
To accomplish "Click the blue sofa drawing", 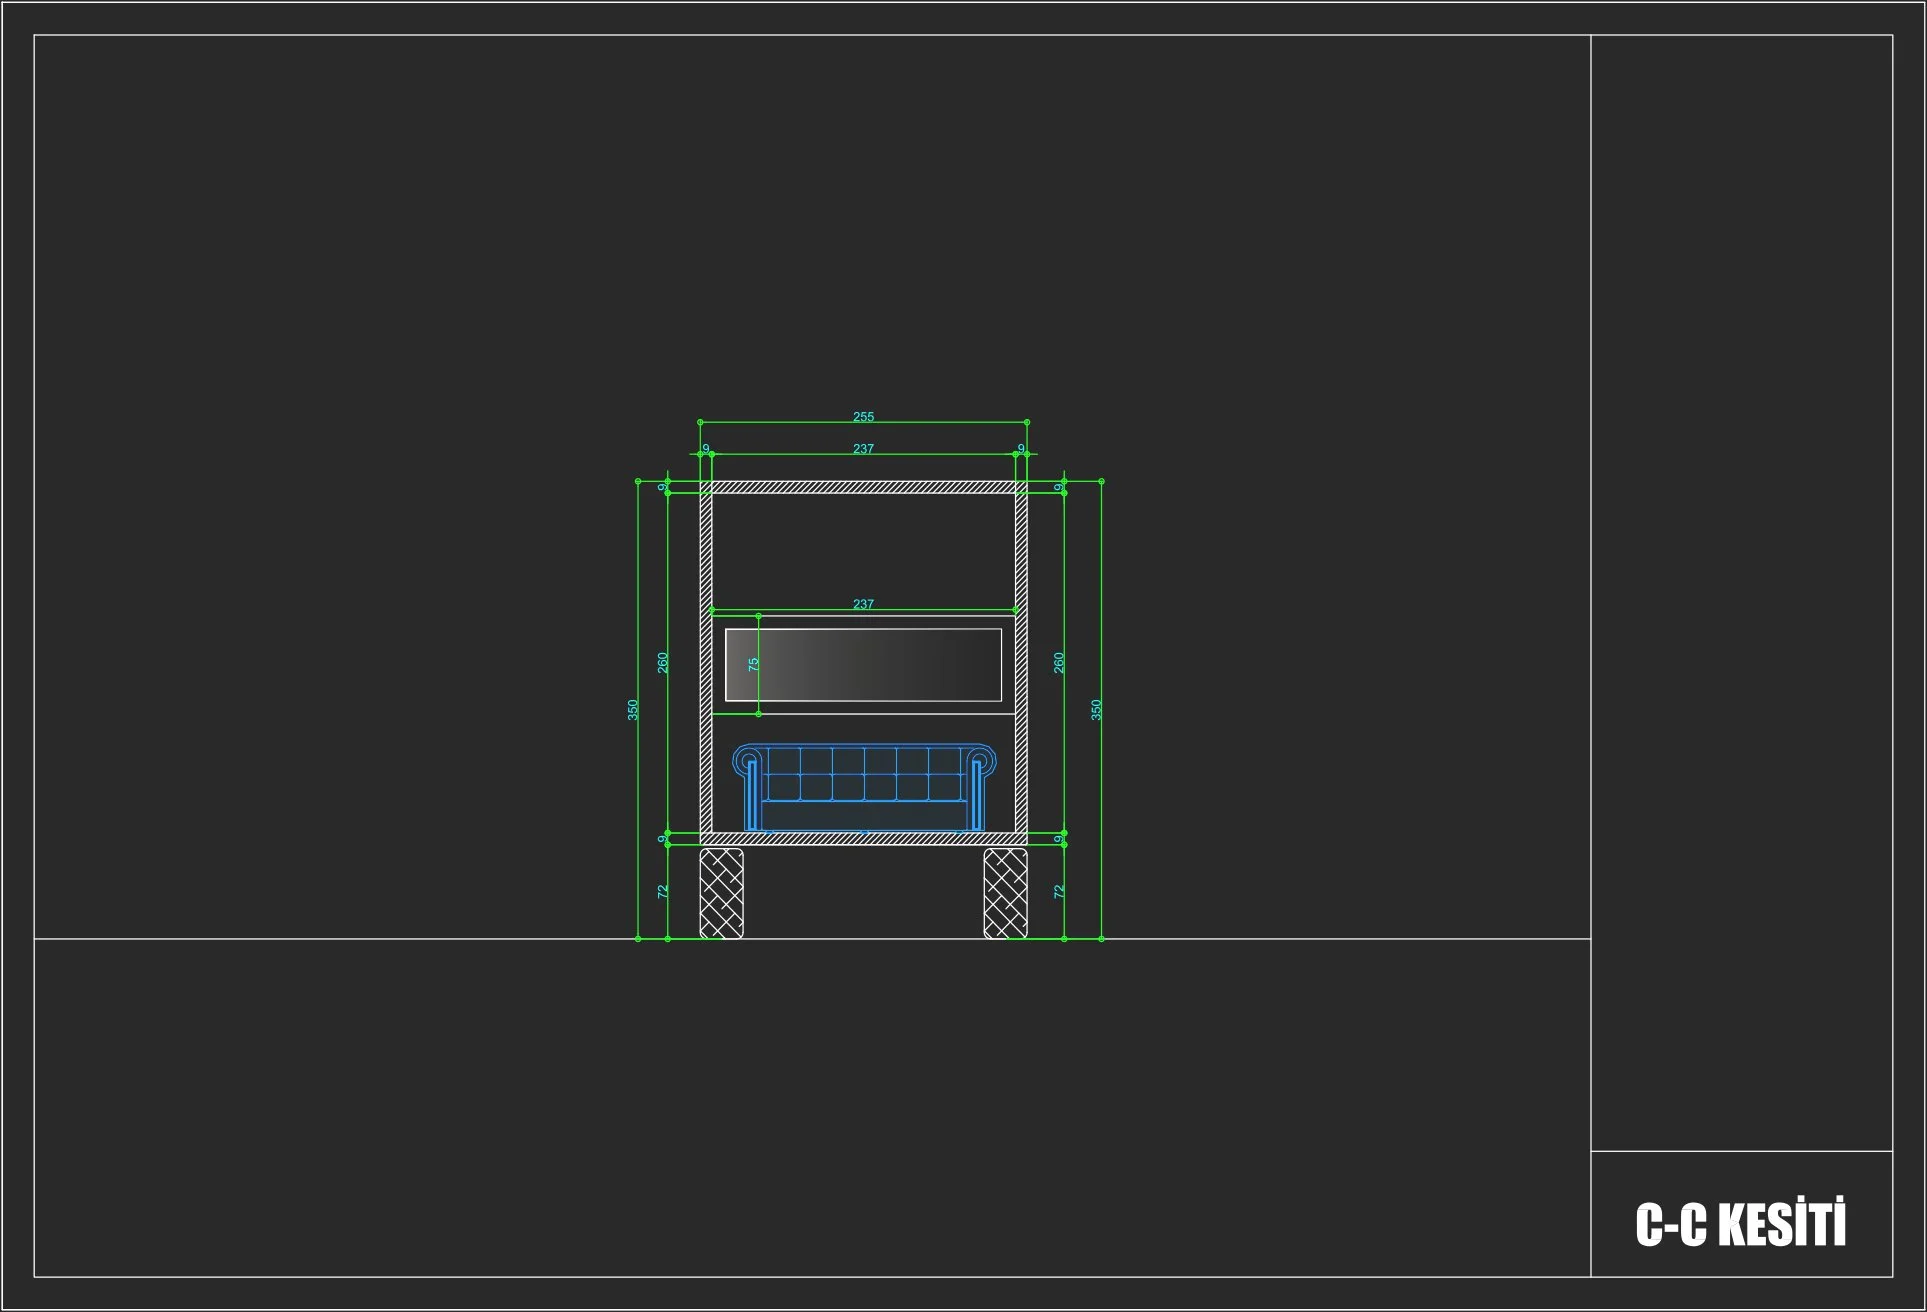I will [x=864, y=788].
